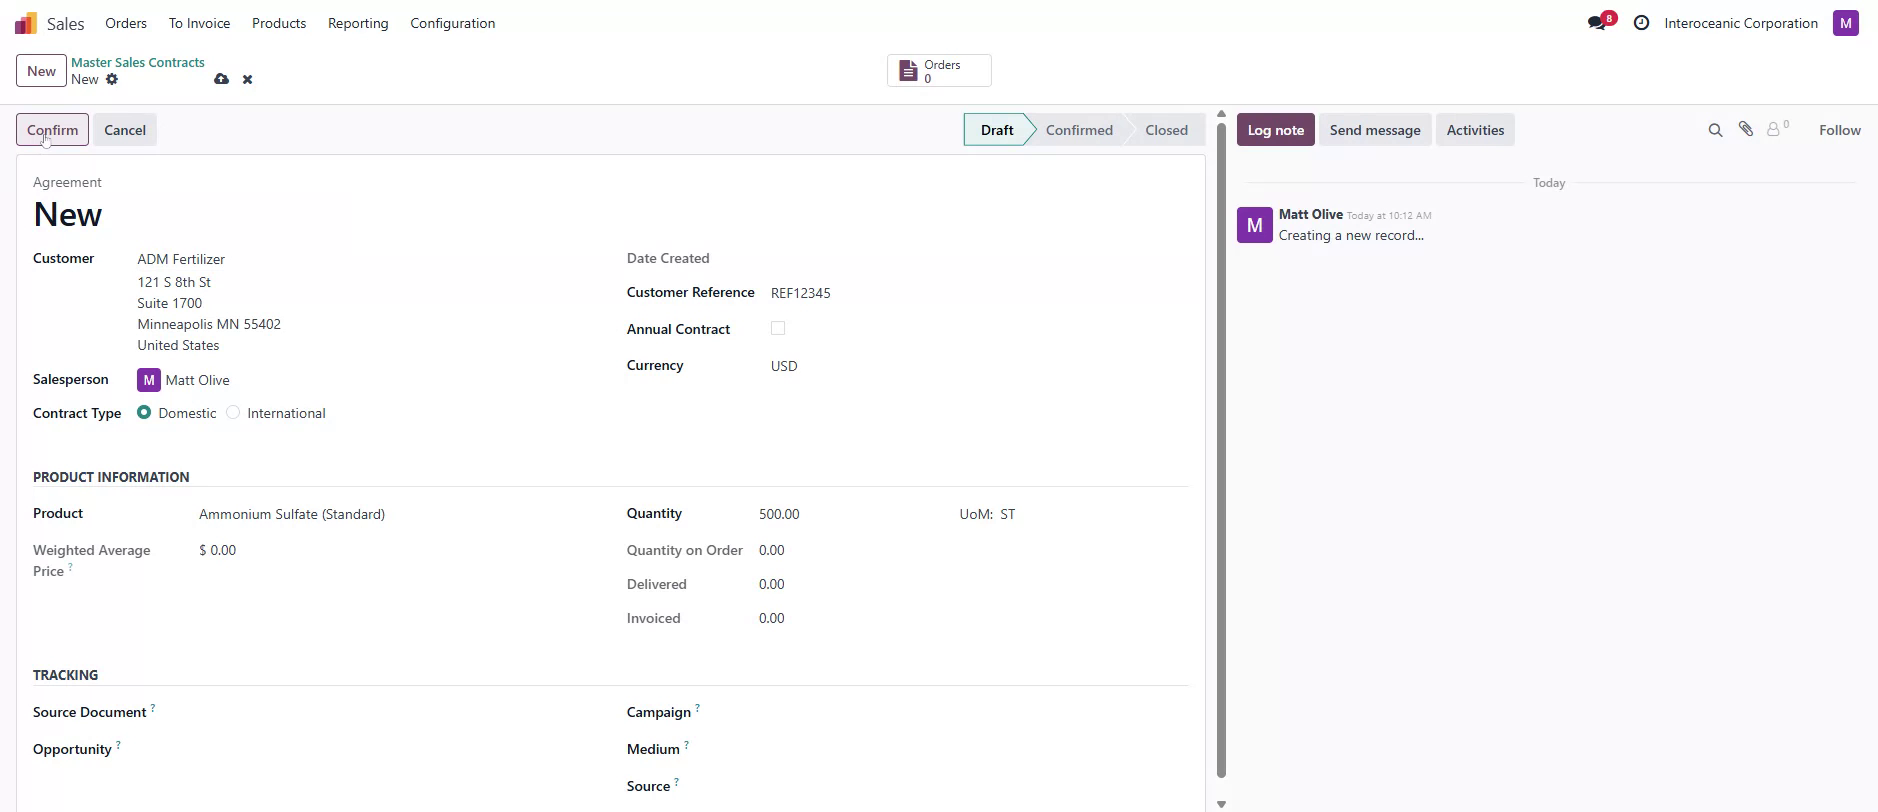1878x812 pixels.
Task: Click the Sales app title
Action: pos(65,23)
